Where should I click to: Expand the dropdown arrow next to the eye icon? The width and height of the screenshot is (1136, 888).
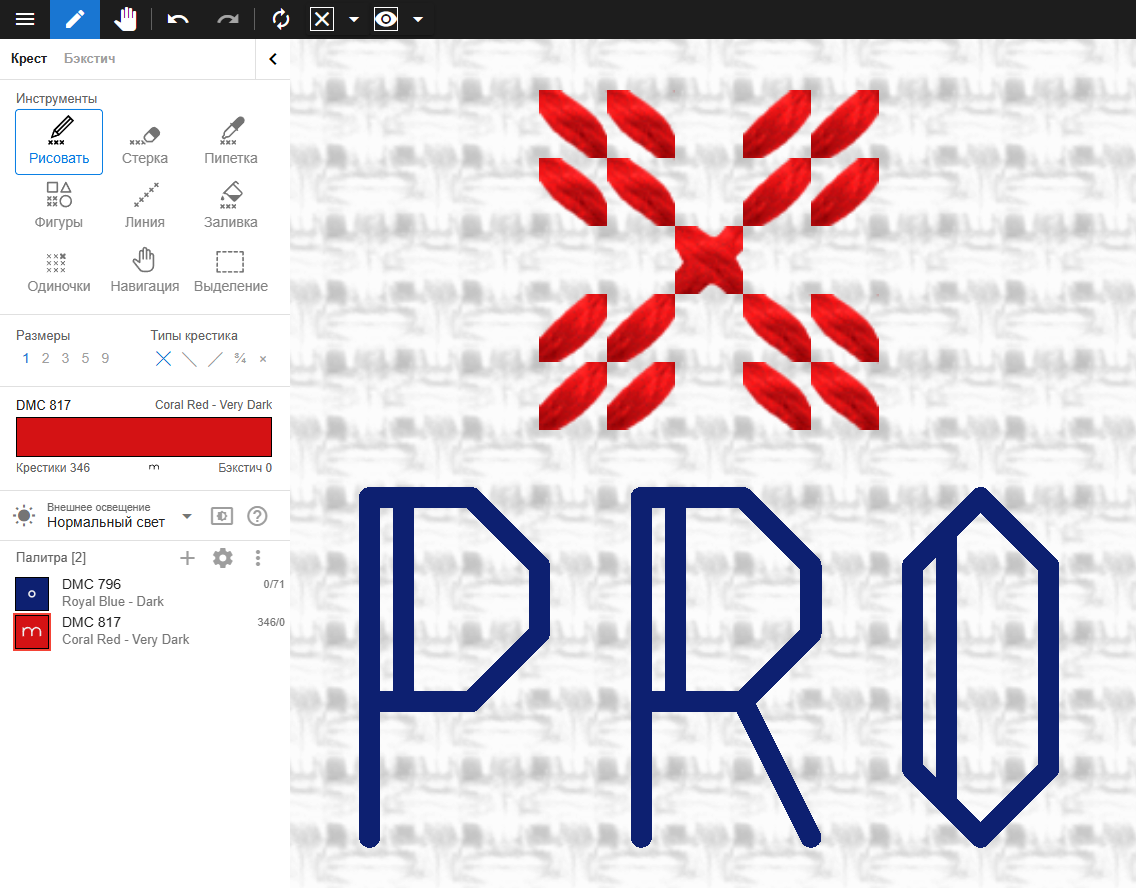pyautogui.click(x=418, y=19)
